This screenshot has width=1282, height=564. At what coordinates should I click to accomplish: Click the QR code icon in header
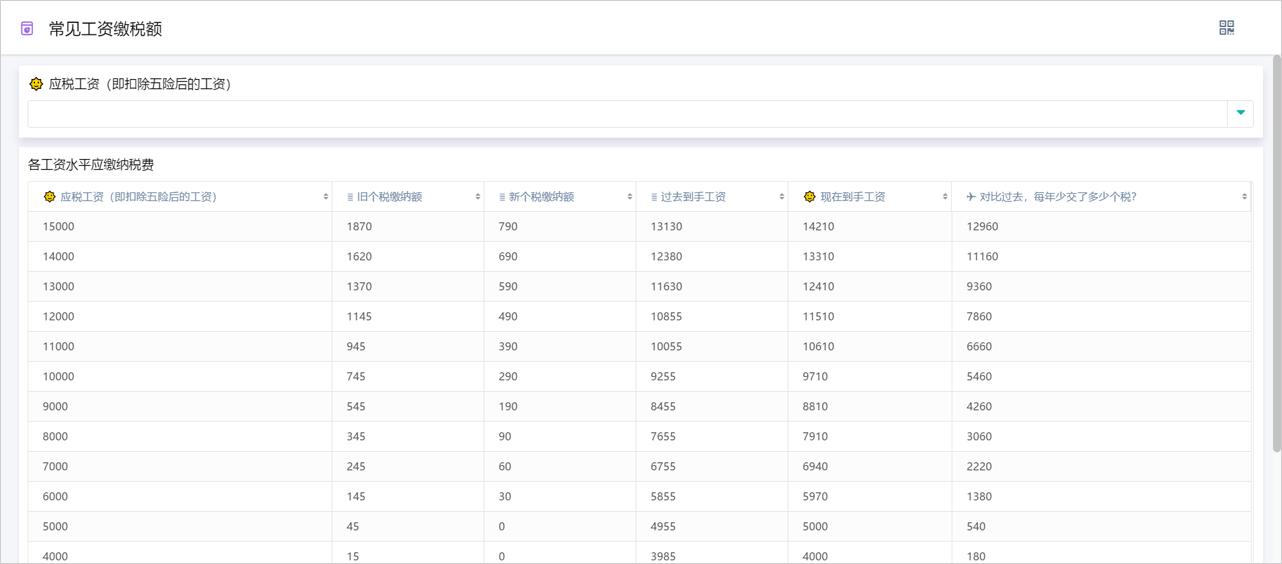[x=1226, y=28]
